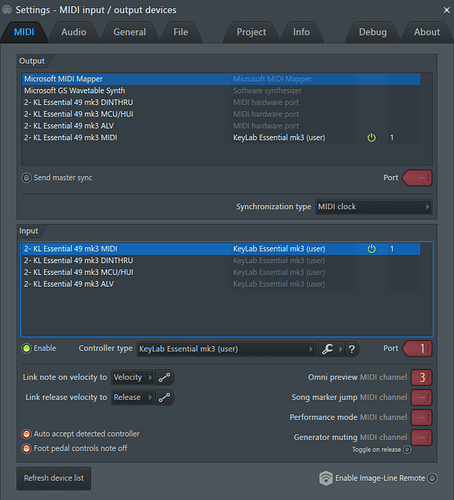Open Link note on velocity dropdown

click(x=133, y=377)
